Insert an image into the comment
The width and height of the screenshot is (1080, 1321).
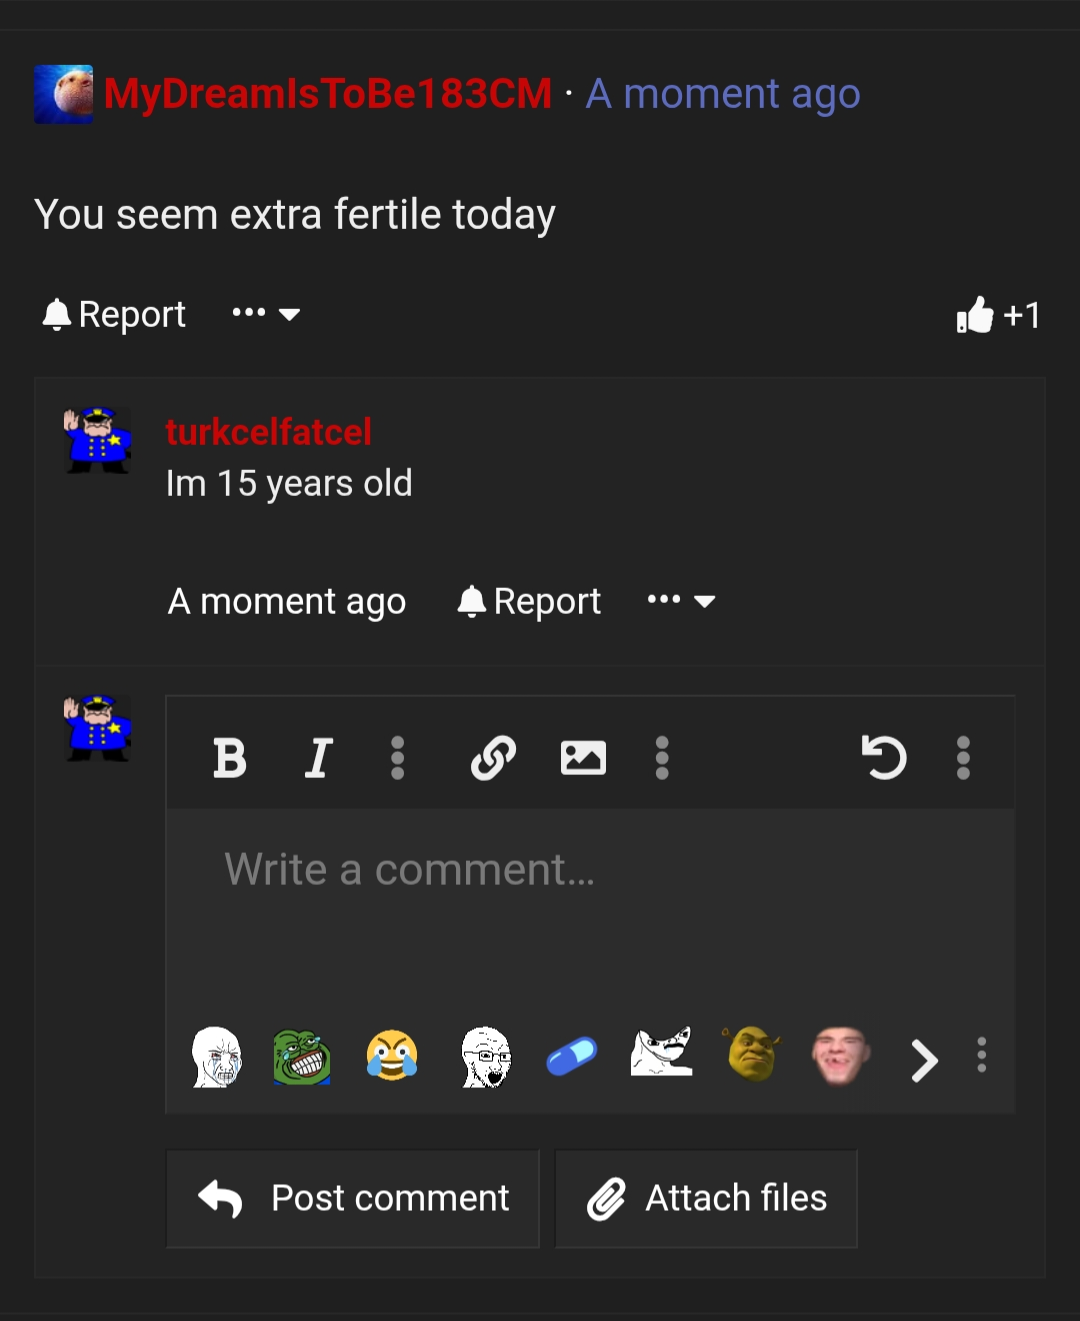(x=584, y=758)
